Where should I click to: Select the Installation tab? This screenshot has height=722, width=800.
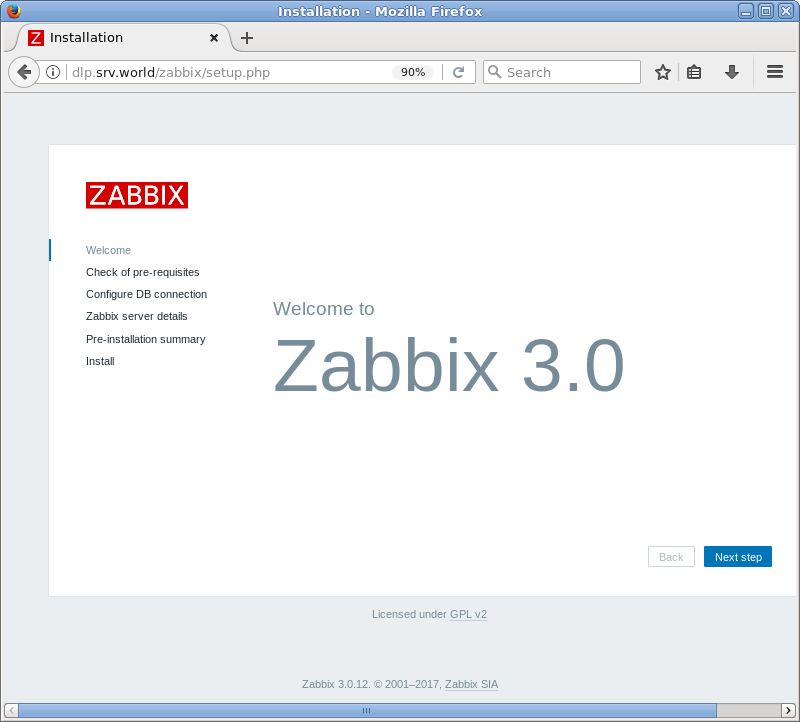click(x=123, y=38)
